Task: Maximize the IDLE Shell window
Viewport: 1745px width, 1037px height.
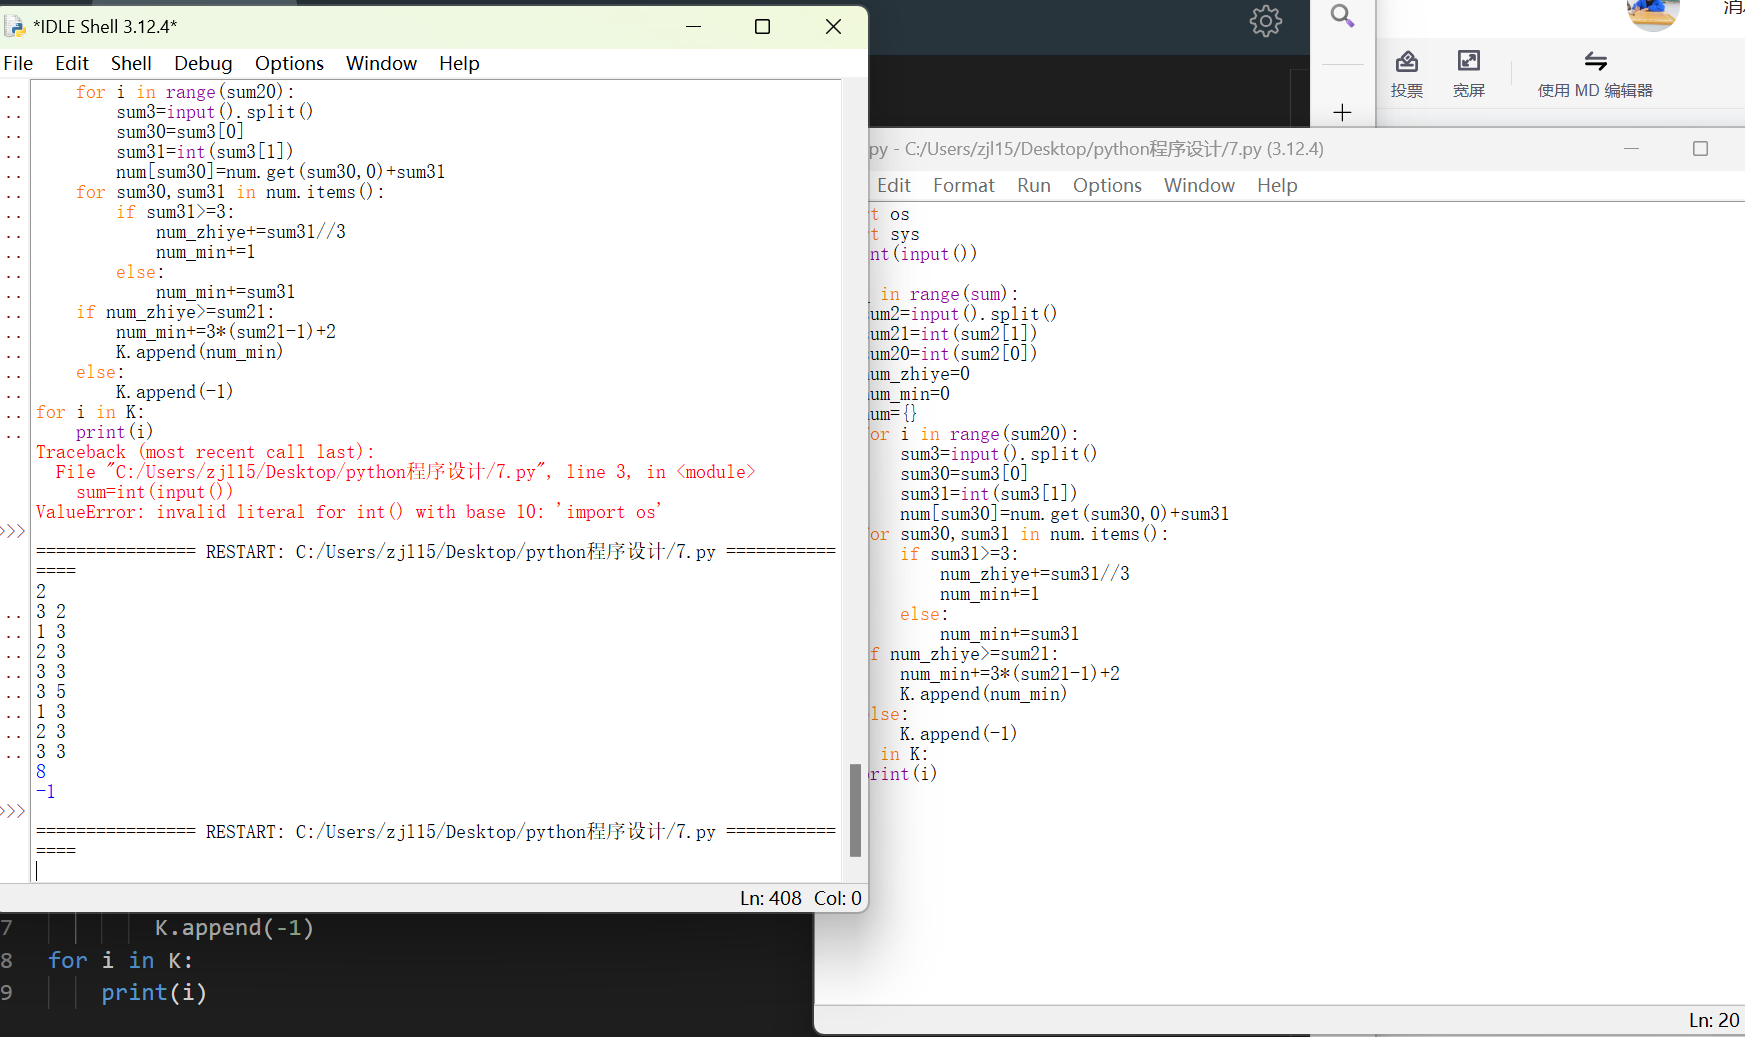Action: [762, 27]
